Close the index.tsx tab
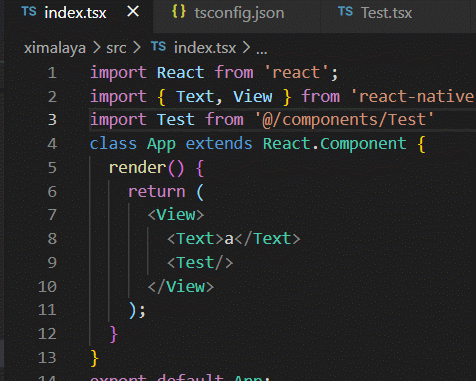 [133, 12]
